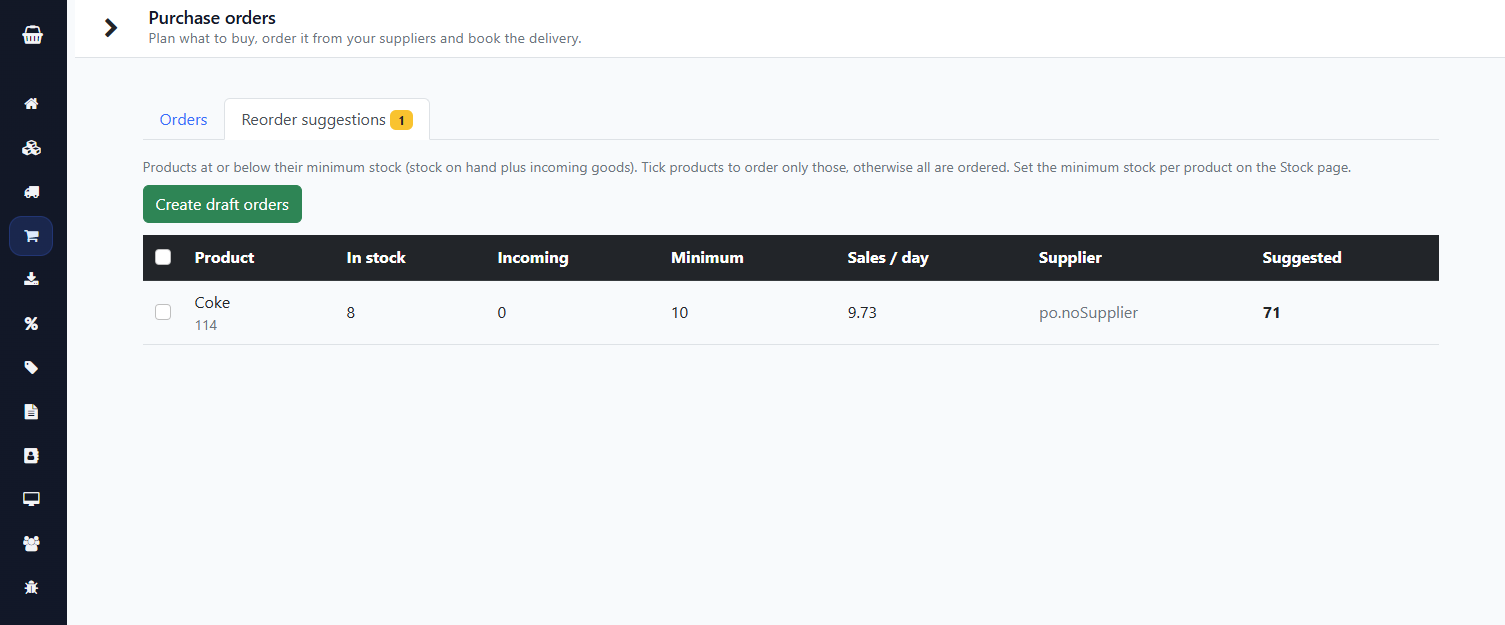Click the Suggested column header
The height and width of the screenshot is (625, 1505).
(1302, 257)
